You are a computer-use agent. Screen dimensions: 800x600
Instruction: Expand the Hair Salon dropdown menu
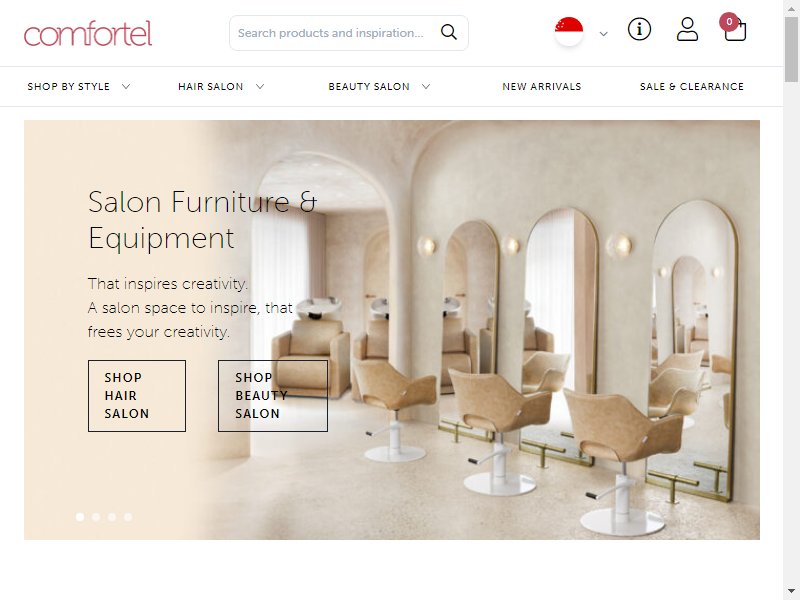(x=221, y=87)
